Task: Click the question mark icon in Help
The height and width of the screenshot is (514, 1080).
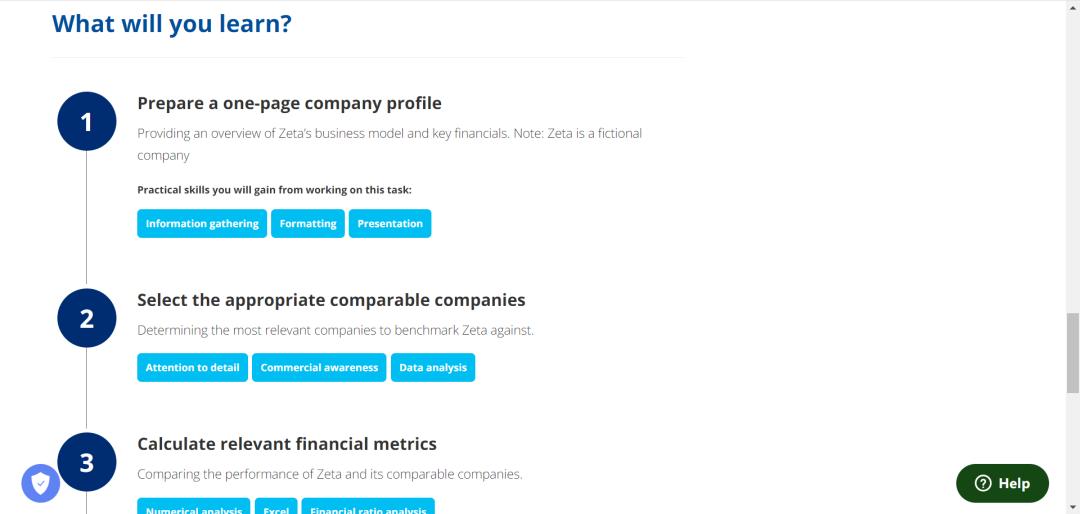Action: tap(983, 483)
